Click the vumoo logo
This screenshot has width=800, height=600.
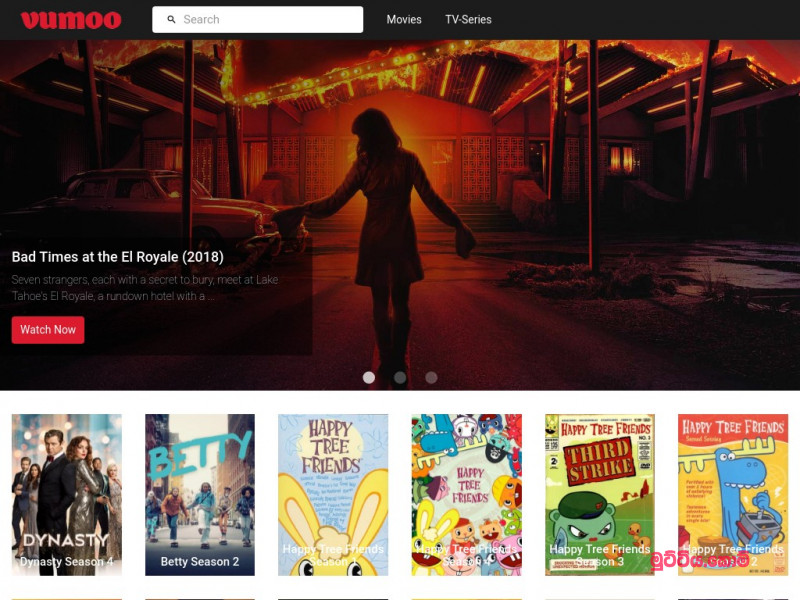[x=71, y=20]
